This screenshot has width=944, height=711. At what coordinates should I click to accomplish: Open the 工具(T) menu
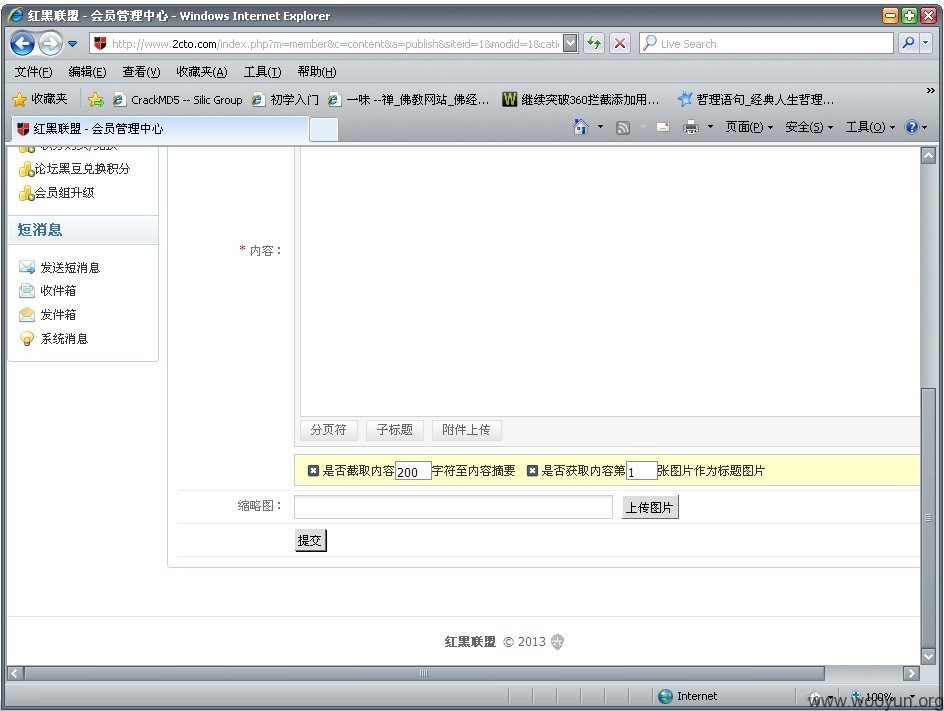pyautogui.click(x=262, y=72)
